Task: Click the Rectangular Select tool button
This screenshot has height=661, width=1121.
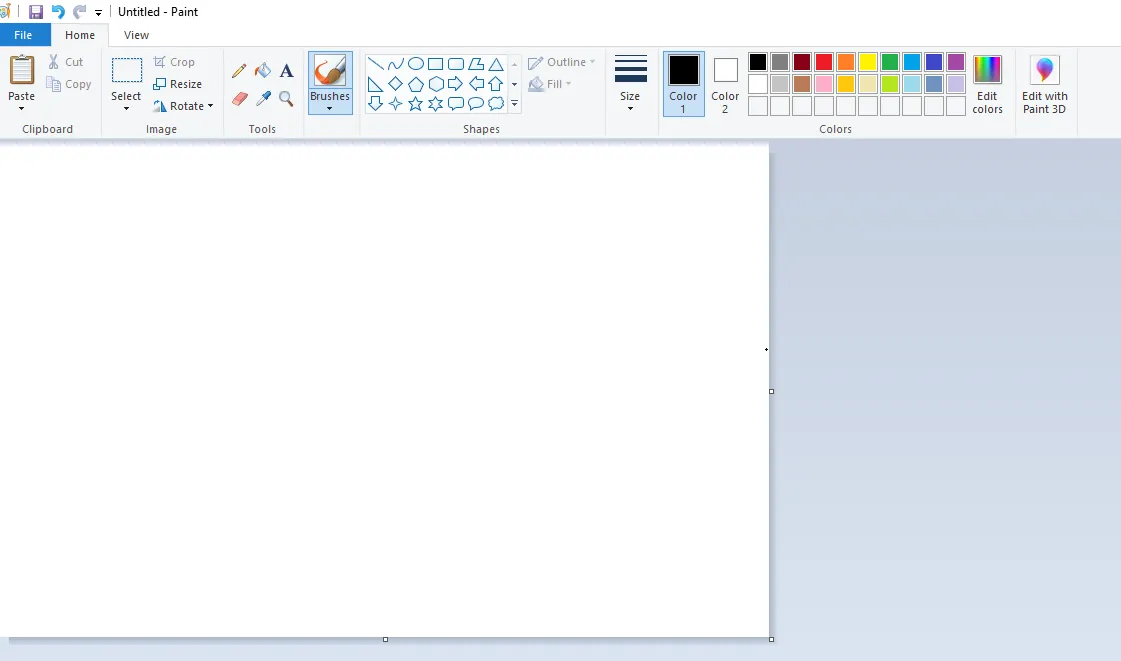Action: point(127,71)
